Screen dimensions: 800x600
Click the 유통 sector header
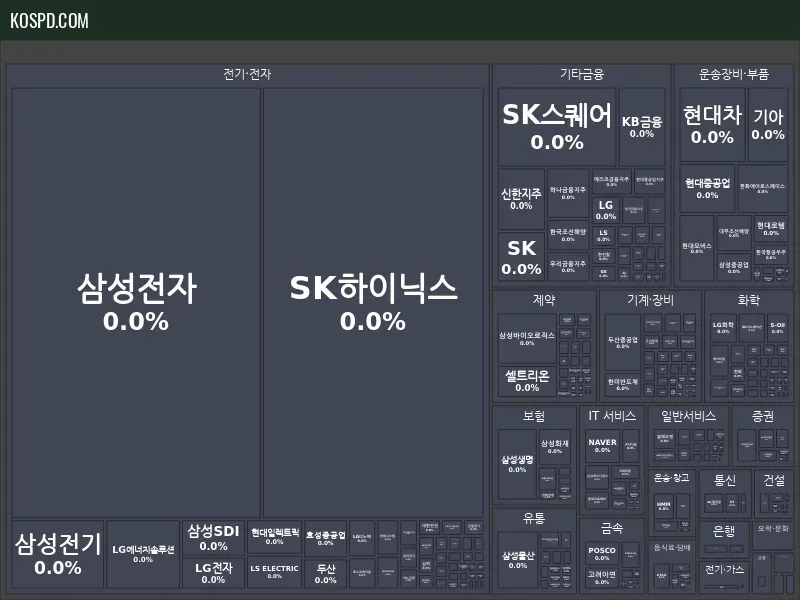pos(534,518)
